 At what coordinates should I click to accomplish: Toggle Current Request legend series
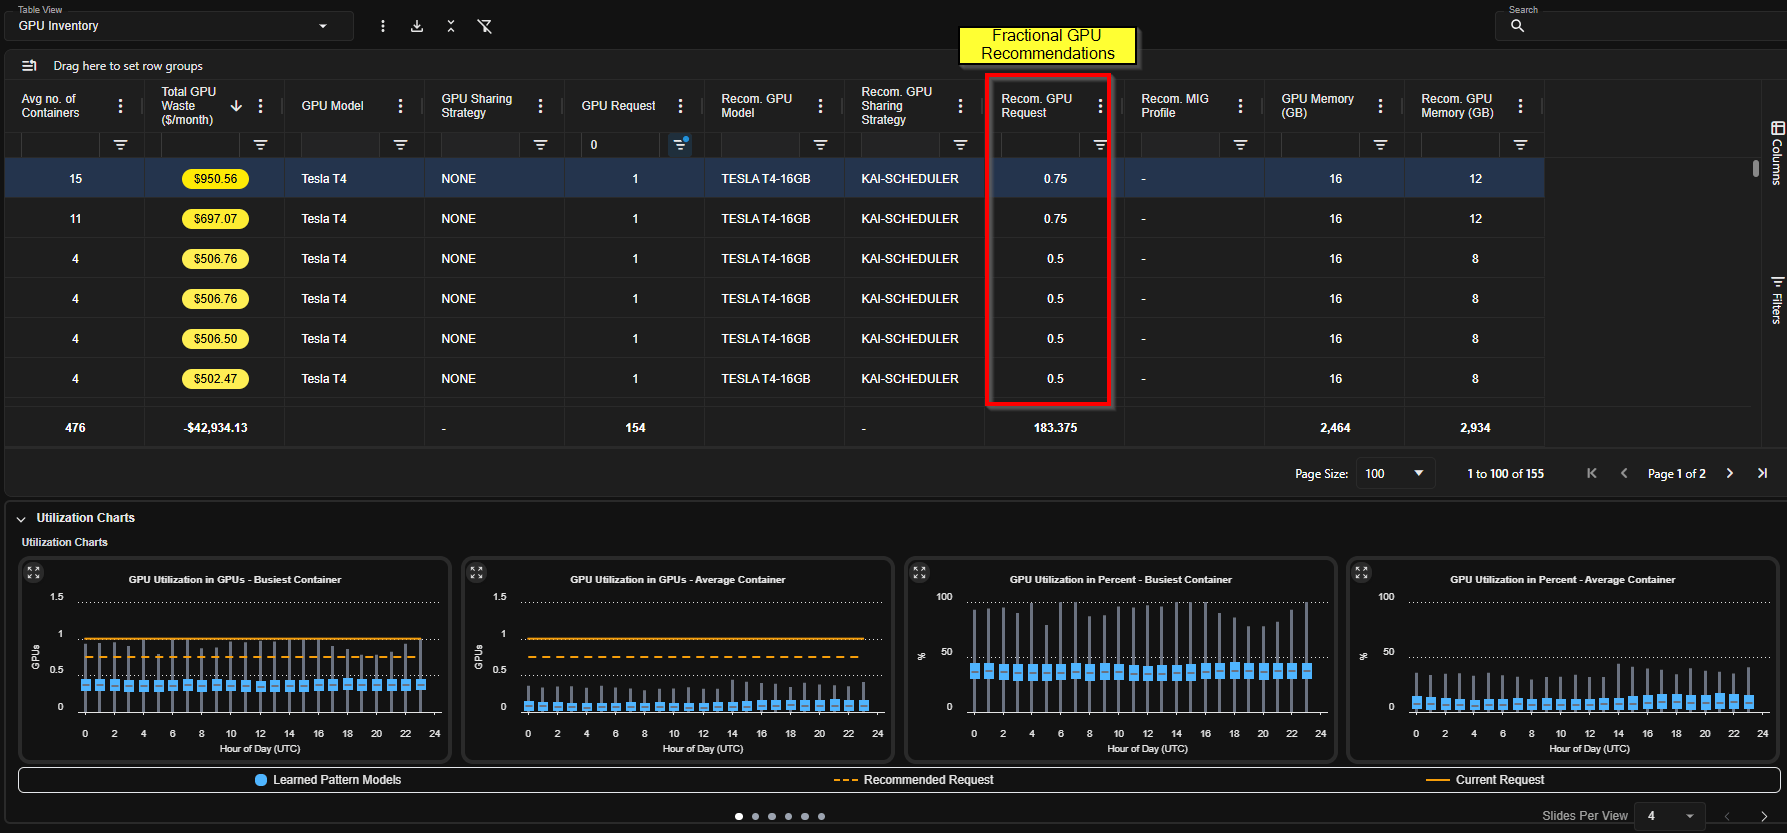pos(1485,780)
